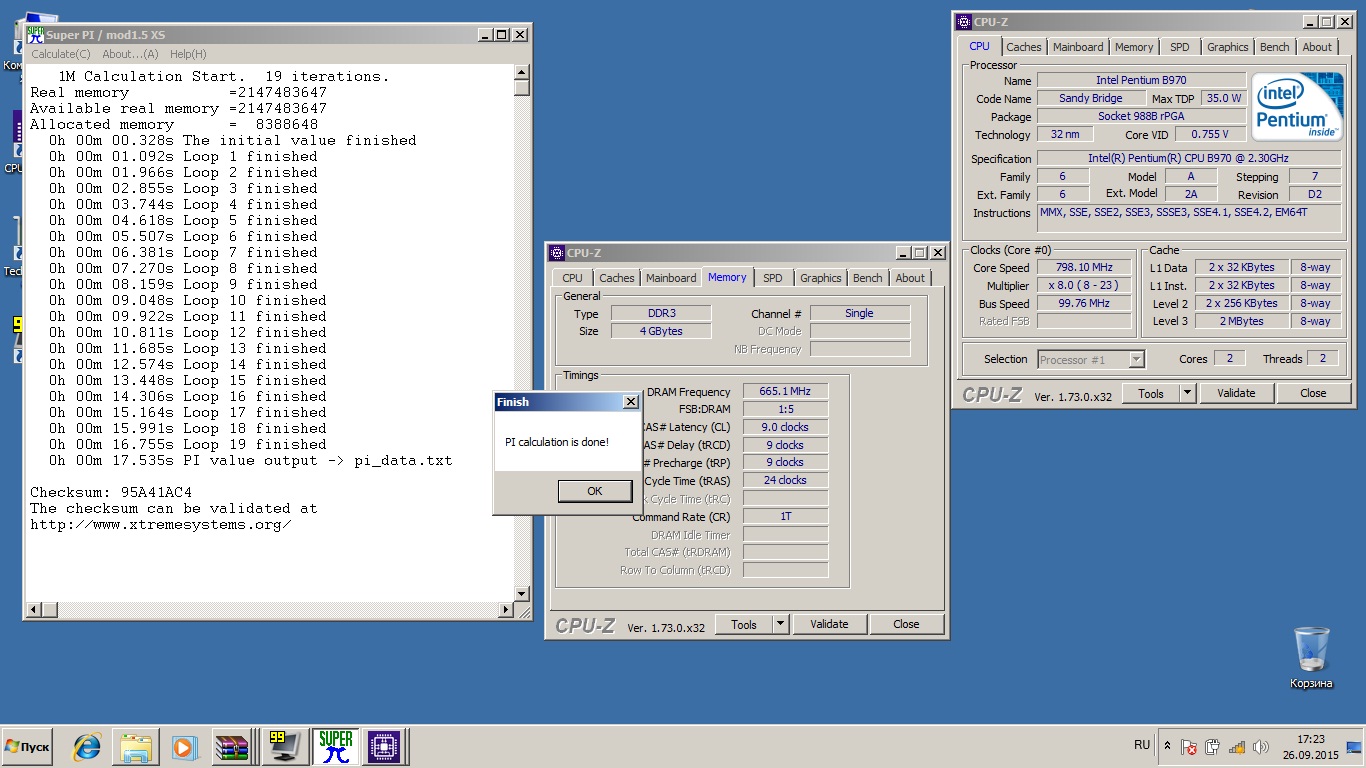Open SPD tab in Memory window

pos(773,278)
